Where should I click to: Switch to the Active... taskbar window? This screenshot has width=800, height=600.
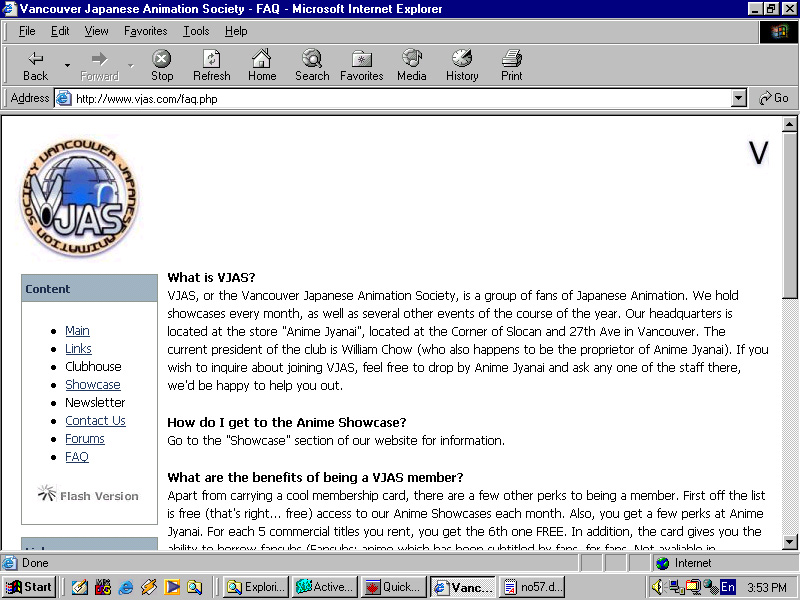point(325,587)
